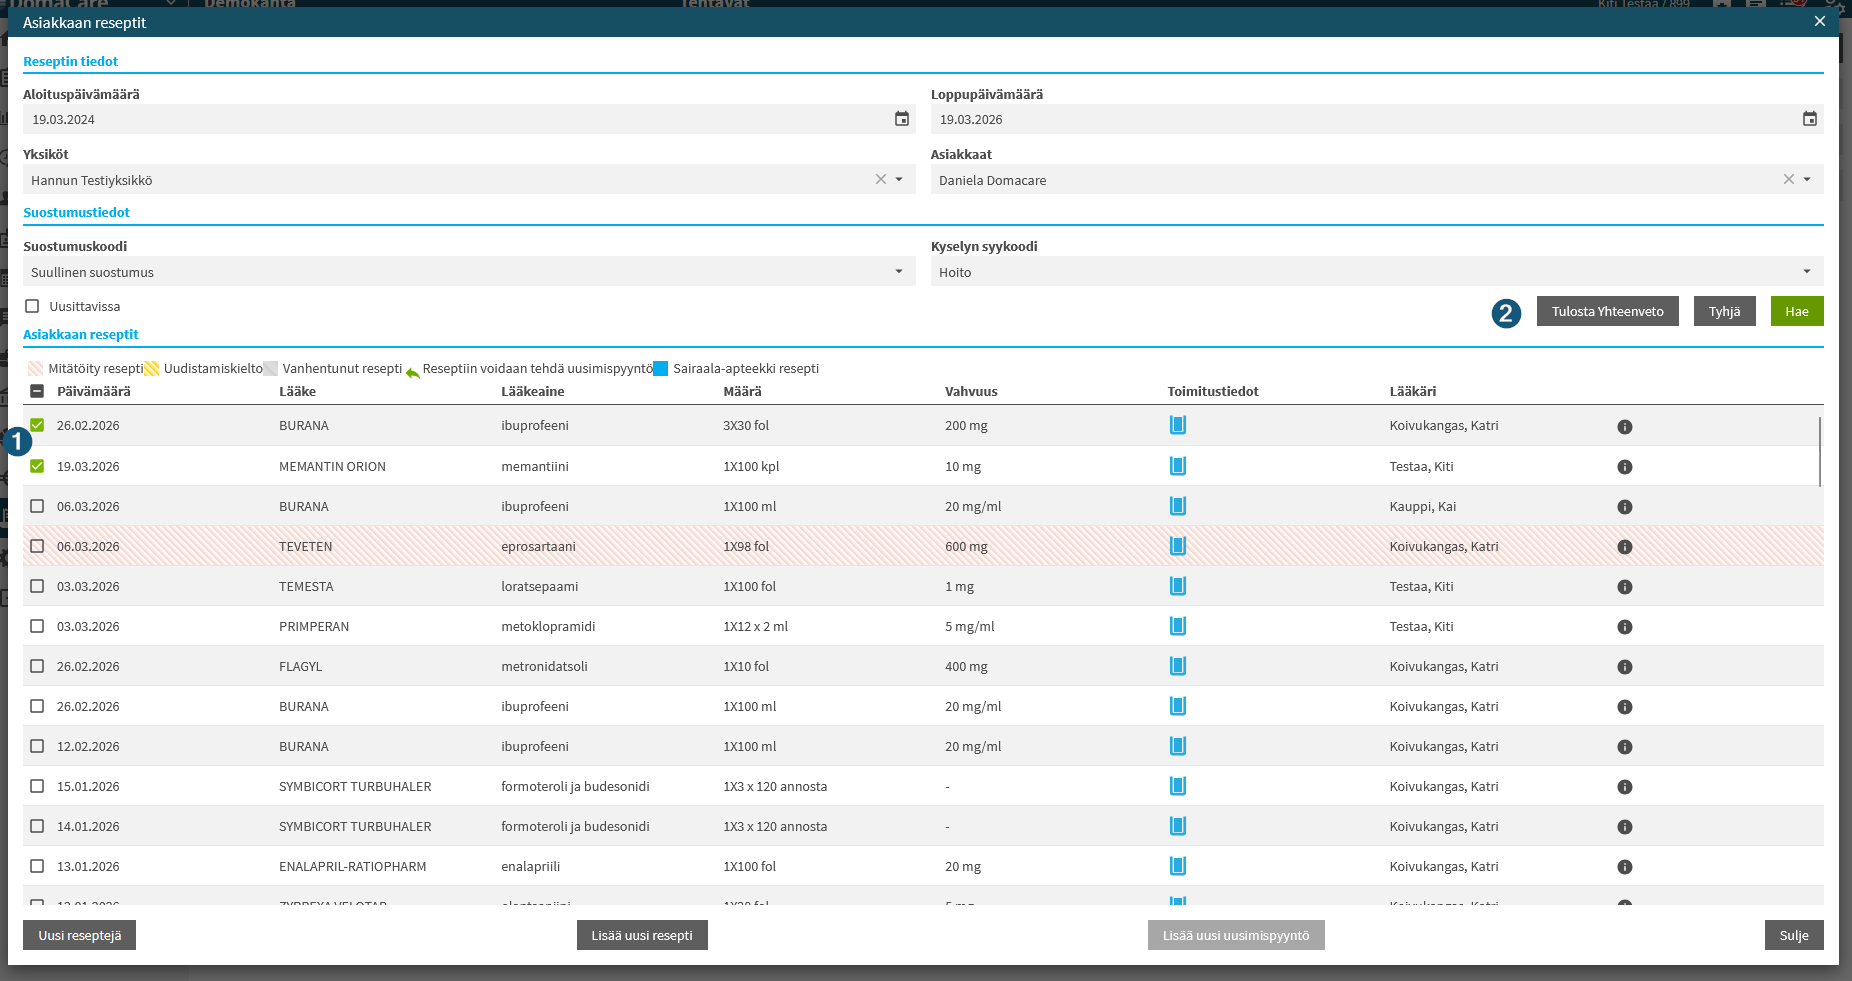Image resolution: width=1852 pixels, height=981 pixels.
Task: Click the green Hae button
Action: pos(1797,311)
